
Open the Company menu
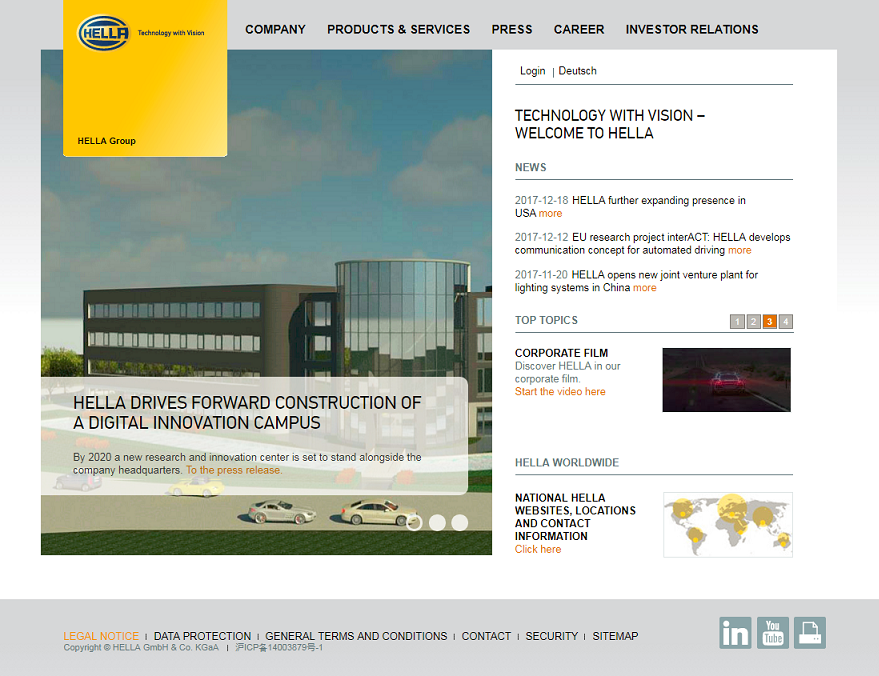pyautogui.click(x=275, y=29)
